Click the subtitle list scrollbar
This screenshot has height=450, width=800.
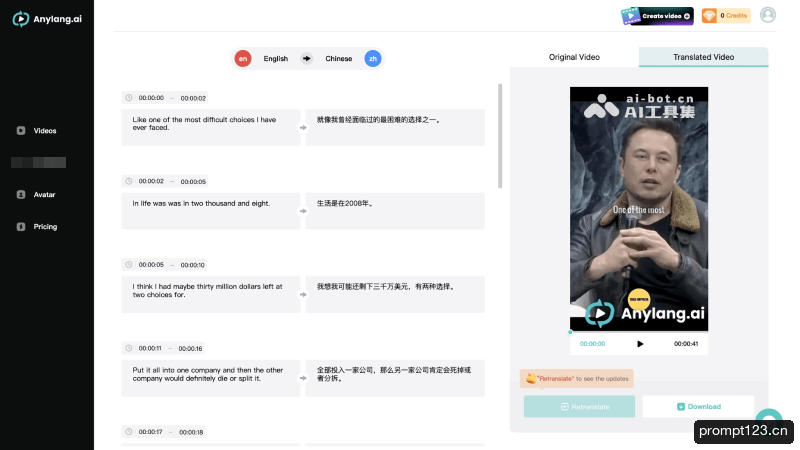tap(500, 136)
